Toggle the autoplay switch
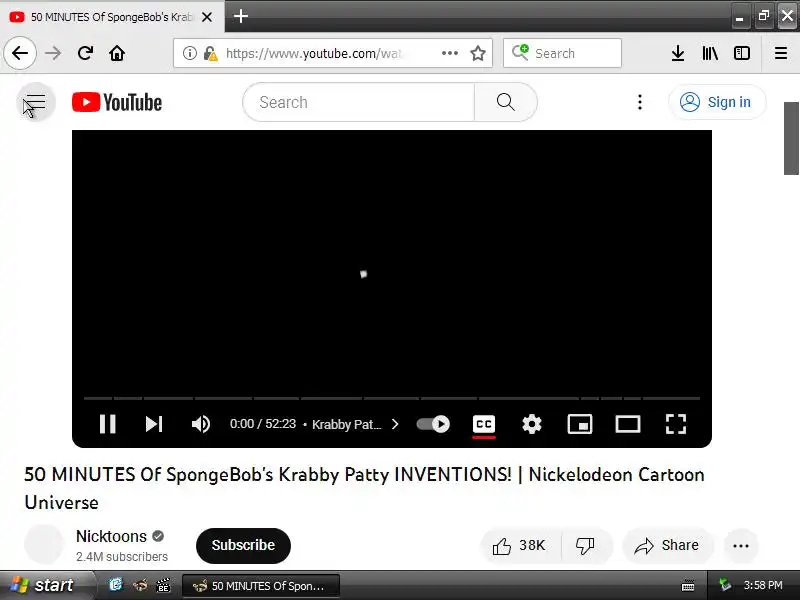The height and width of the screenshot is (600, 800). click(433, 424)
